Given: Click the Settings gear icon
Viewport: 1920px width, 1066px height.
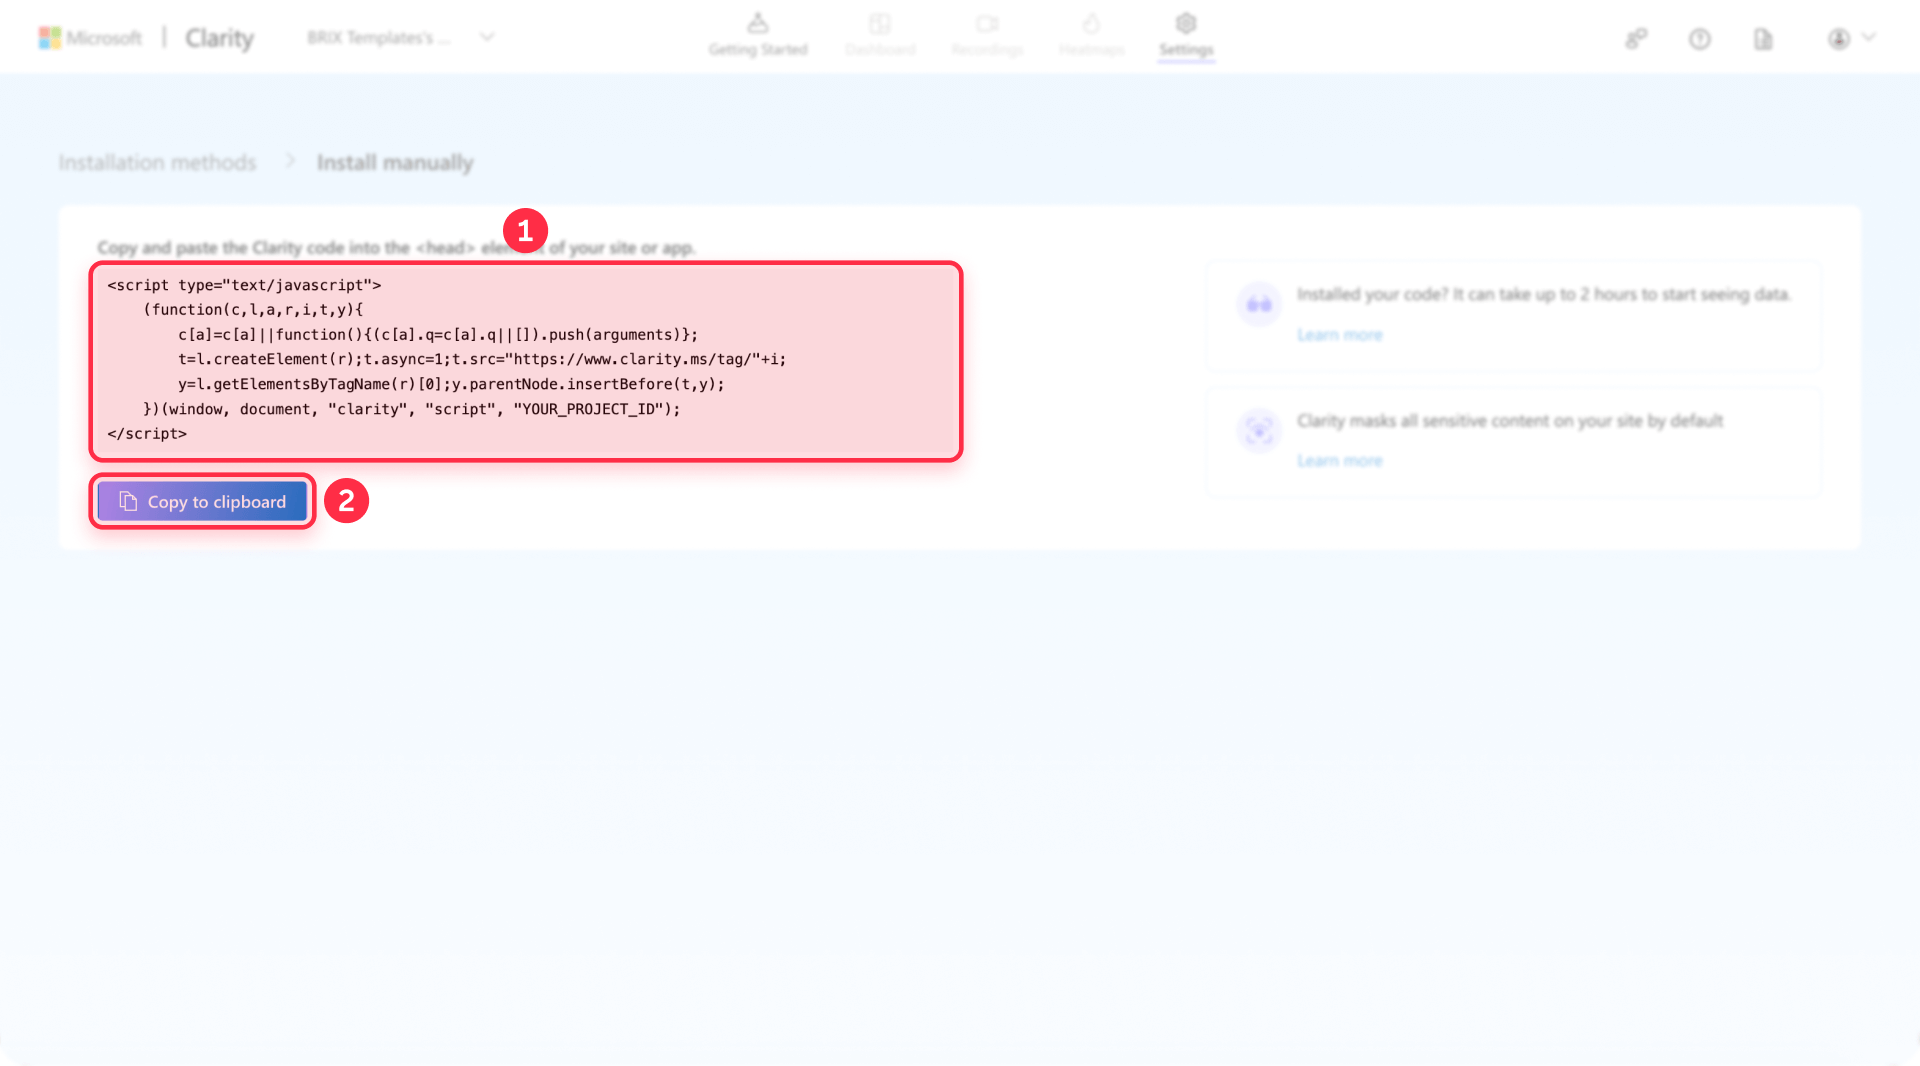Looking at the screenshot, I should pos(1186,24).
